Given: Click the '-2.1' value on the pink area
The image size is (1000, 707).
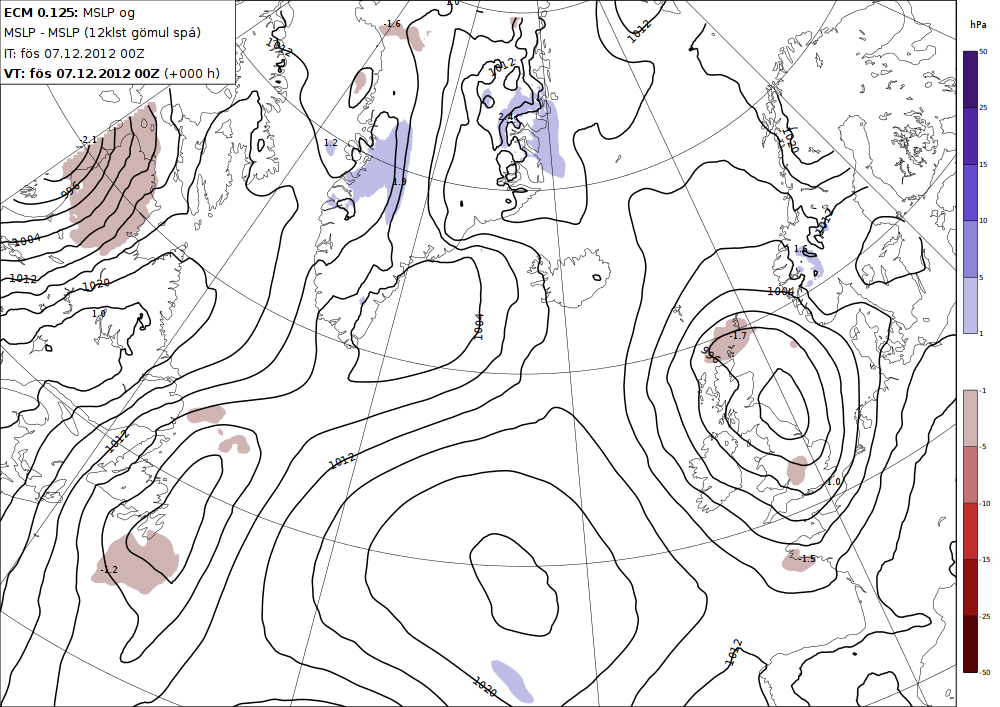Looking at the screenshot, I should 89,140.
